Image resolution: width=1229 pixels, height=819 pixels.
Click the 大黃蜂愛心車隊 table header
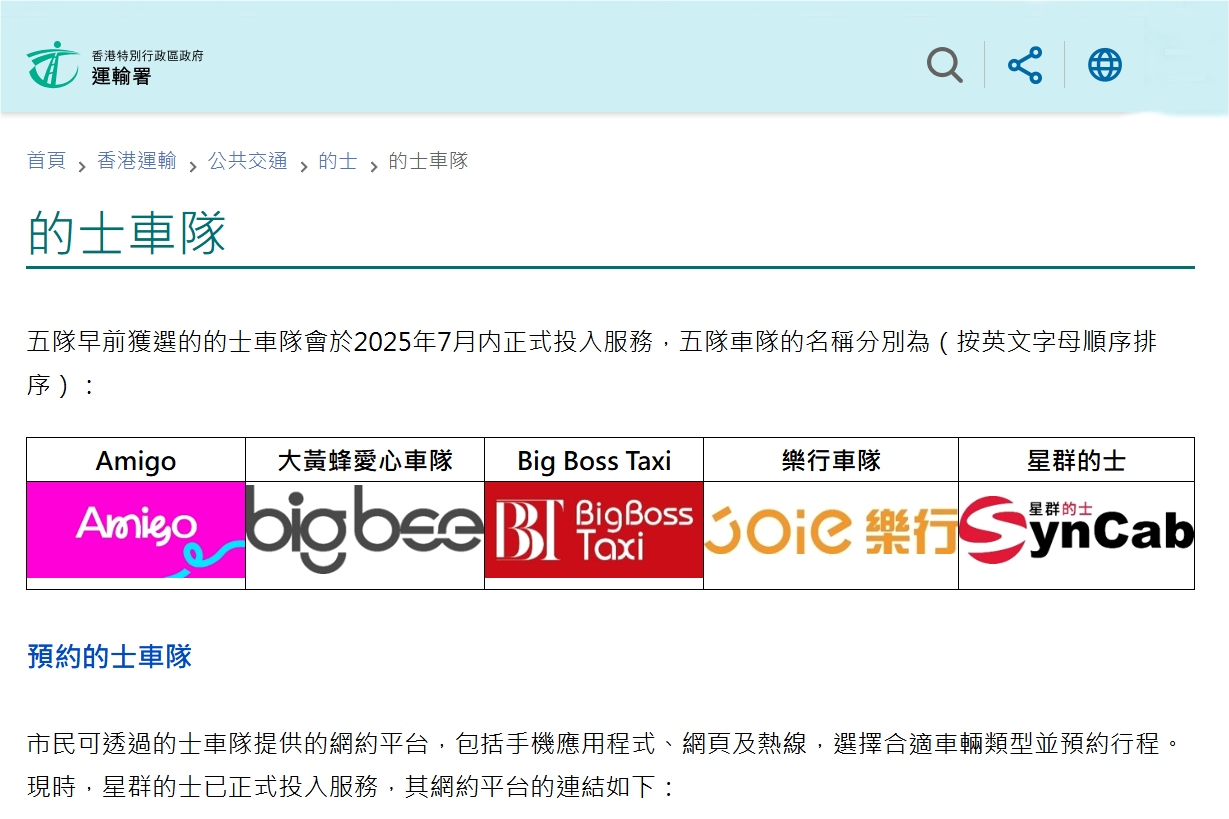click(x=365, y=461)
